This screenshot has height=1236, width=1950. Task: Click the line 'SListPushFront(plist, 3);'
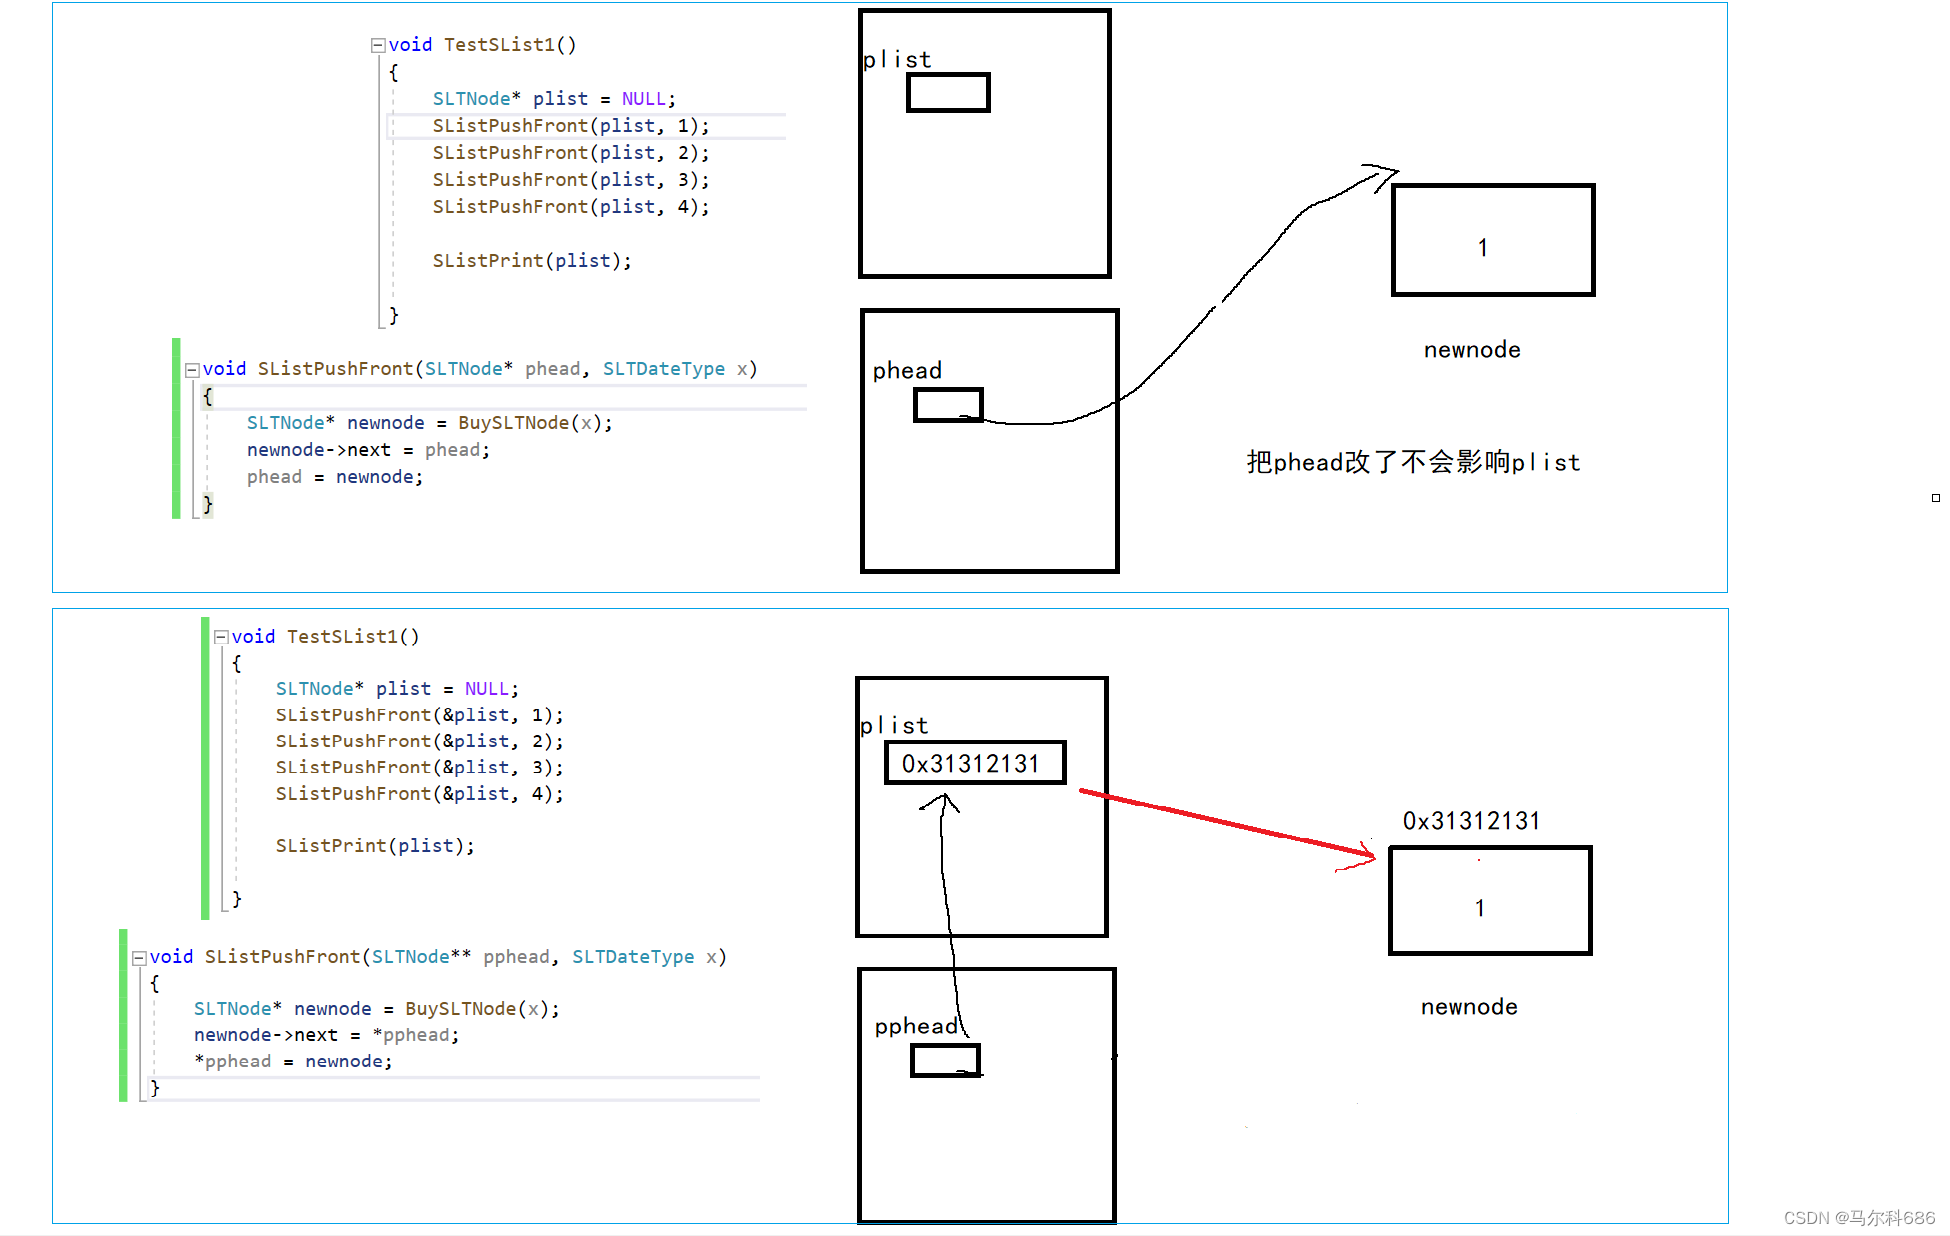(571, 180)
